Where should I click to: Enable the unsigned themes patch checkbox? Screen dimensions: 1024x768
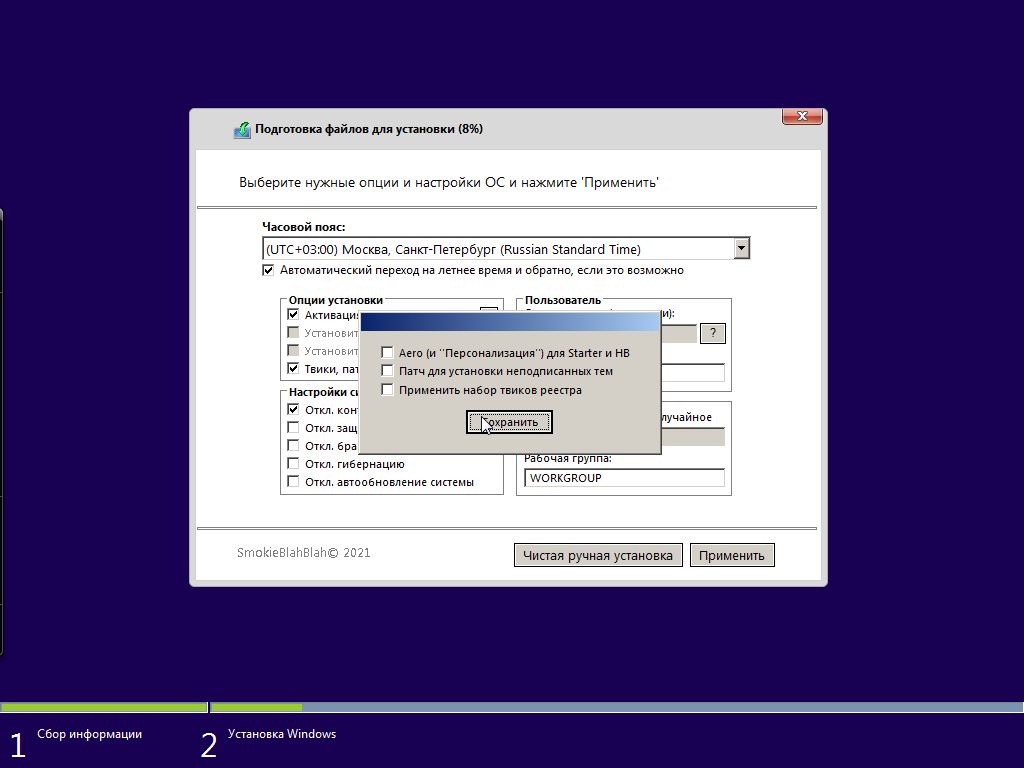(x=387, y=371)
